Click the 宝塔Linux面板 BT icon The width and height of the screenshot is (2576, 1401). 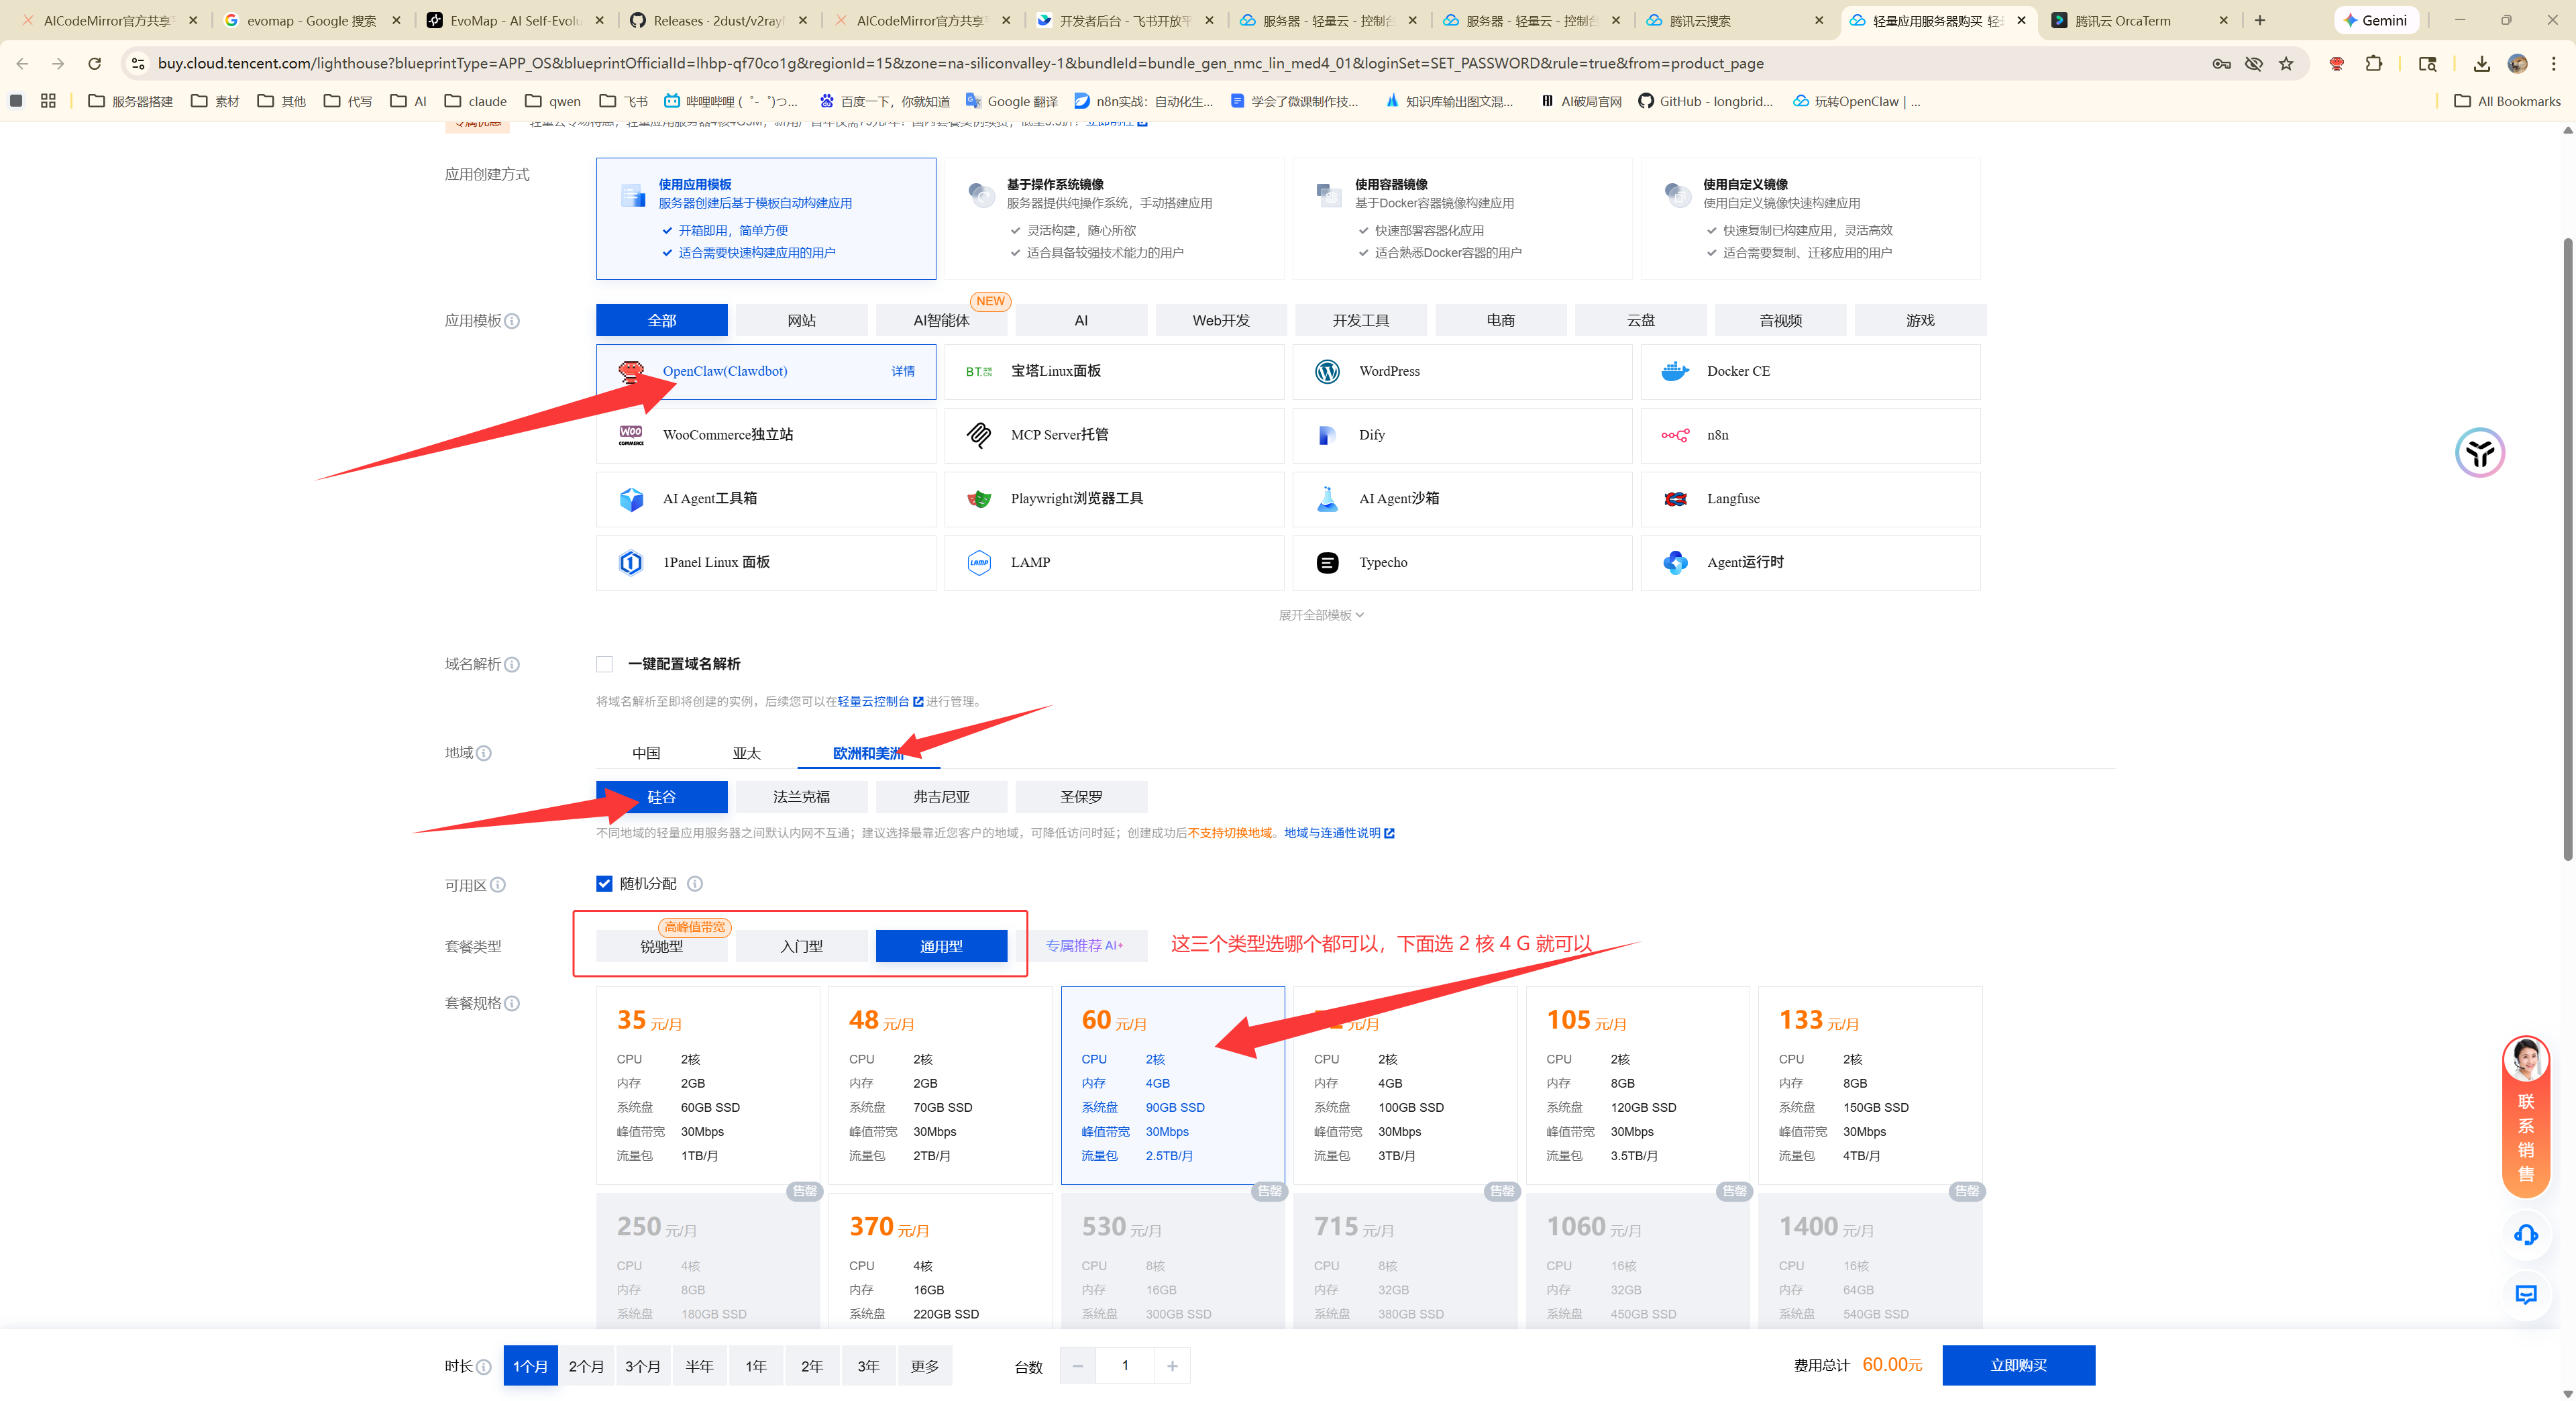pyautogui.click(x=979, y=371)
